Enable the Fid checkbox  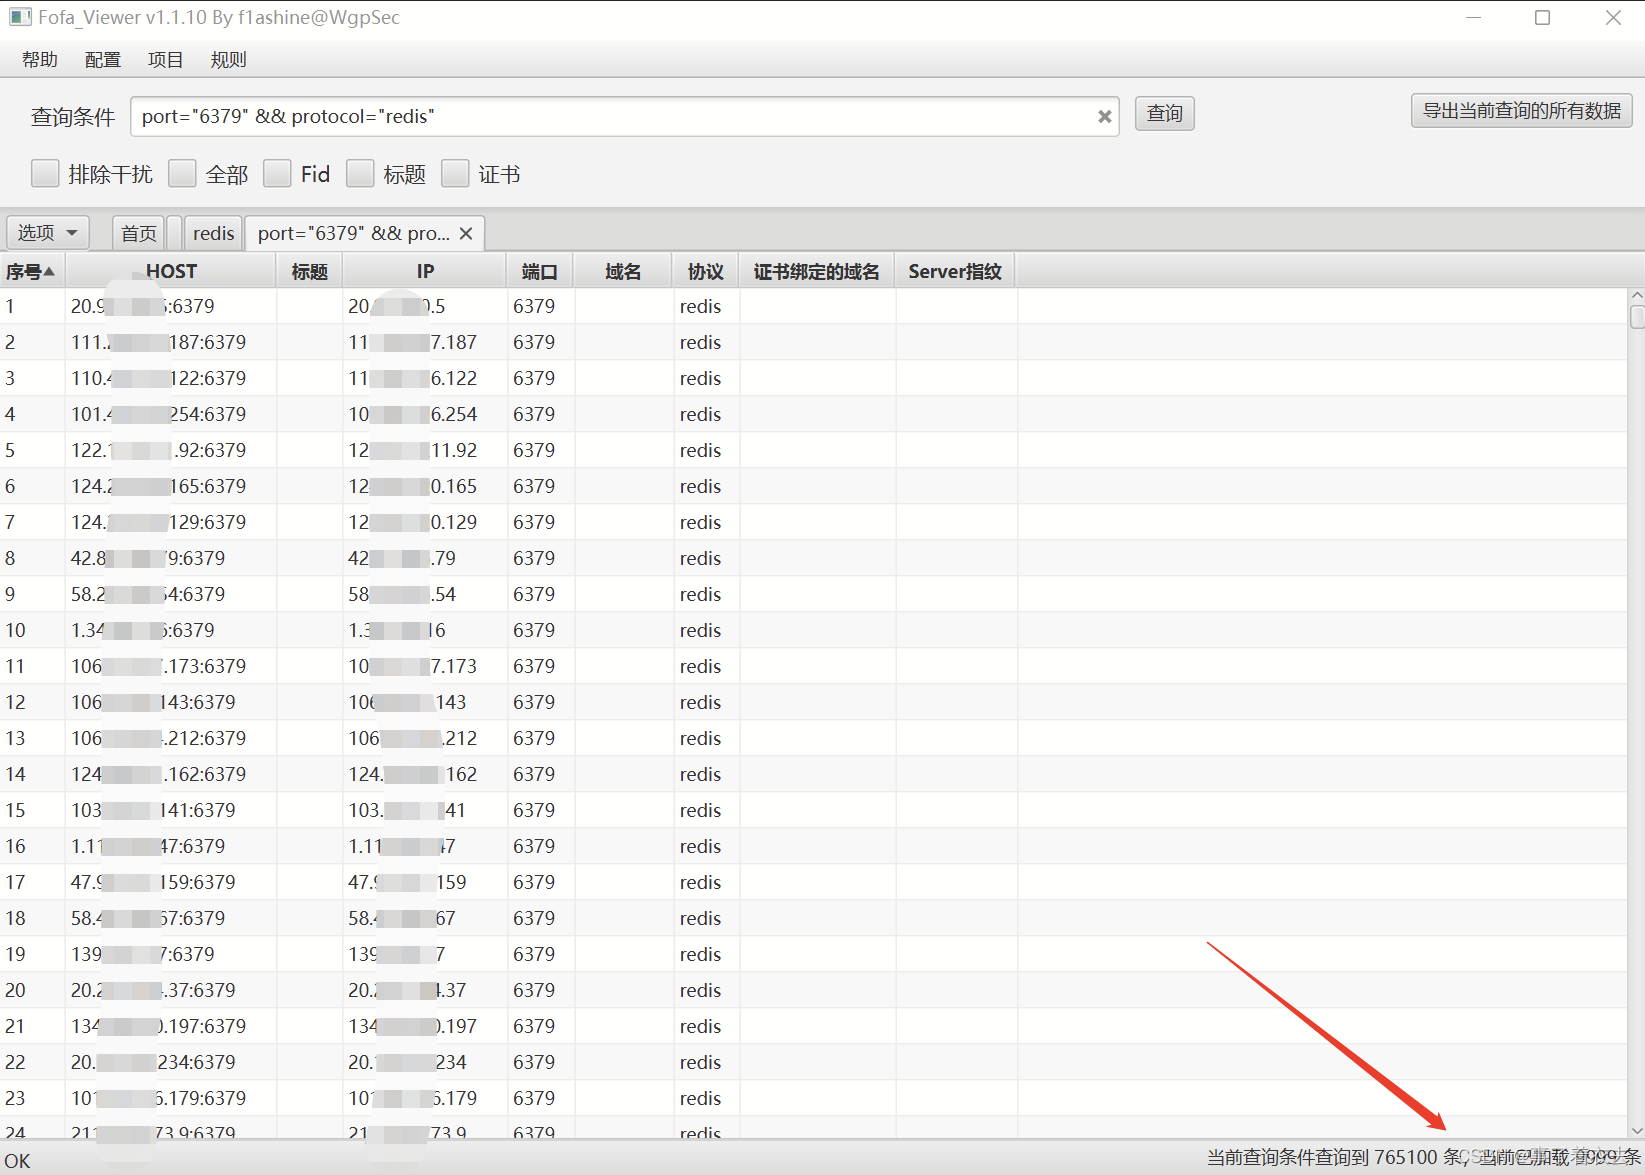277,173
